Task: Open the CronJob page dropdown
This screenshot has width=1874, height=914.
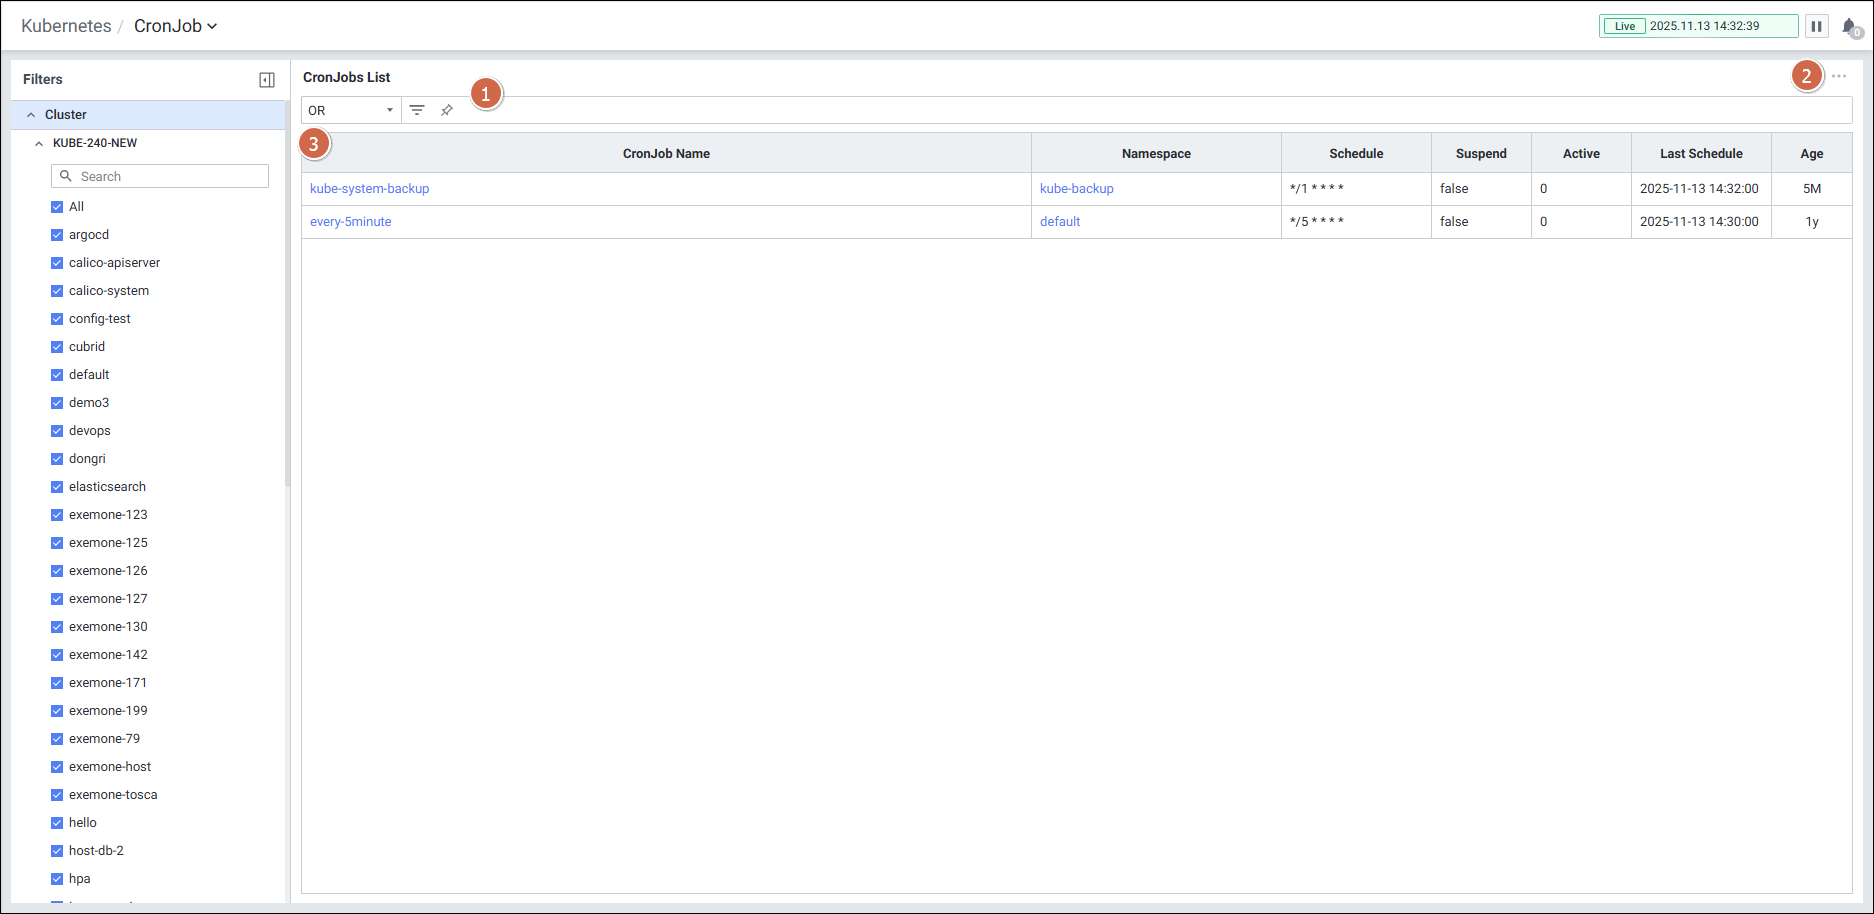Action: point(176,26)
